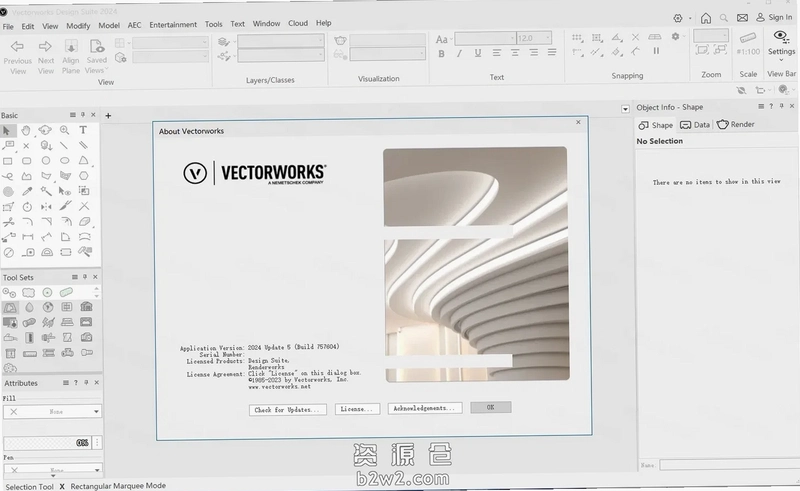Select the Line tool
Viewport: 800px width, 491px height.
[64, 146]
